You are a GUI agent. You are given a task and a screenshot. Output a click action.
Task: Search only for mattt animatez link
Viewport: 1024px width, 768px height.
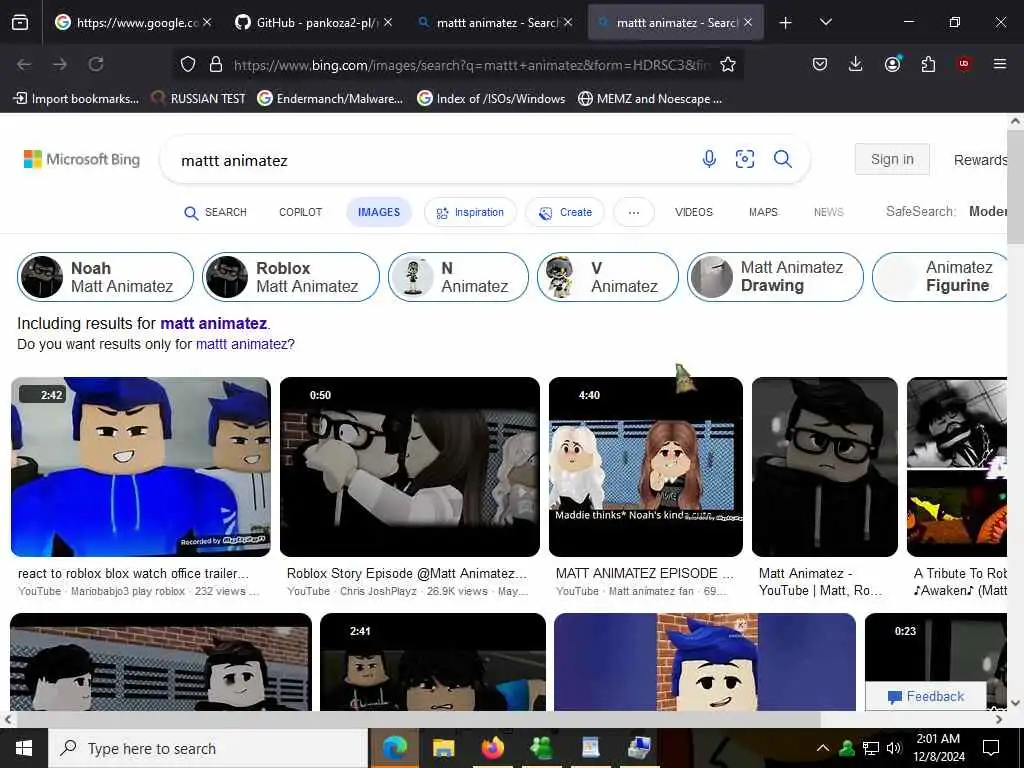pos(242,344)
